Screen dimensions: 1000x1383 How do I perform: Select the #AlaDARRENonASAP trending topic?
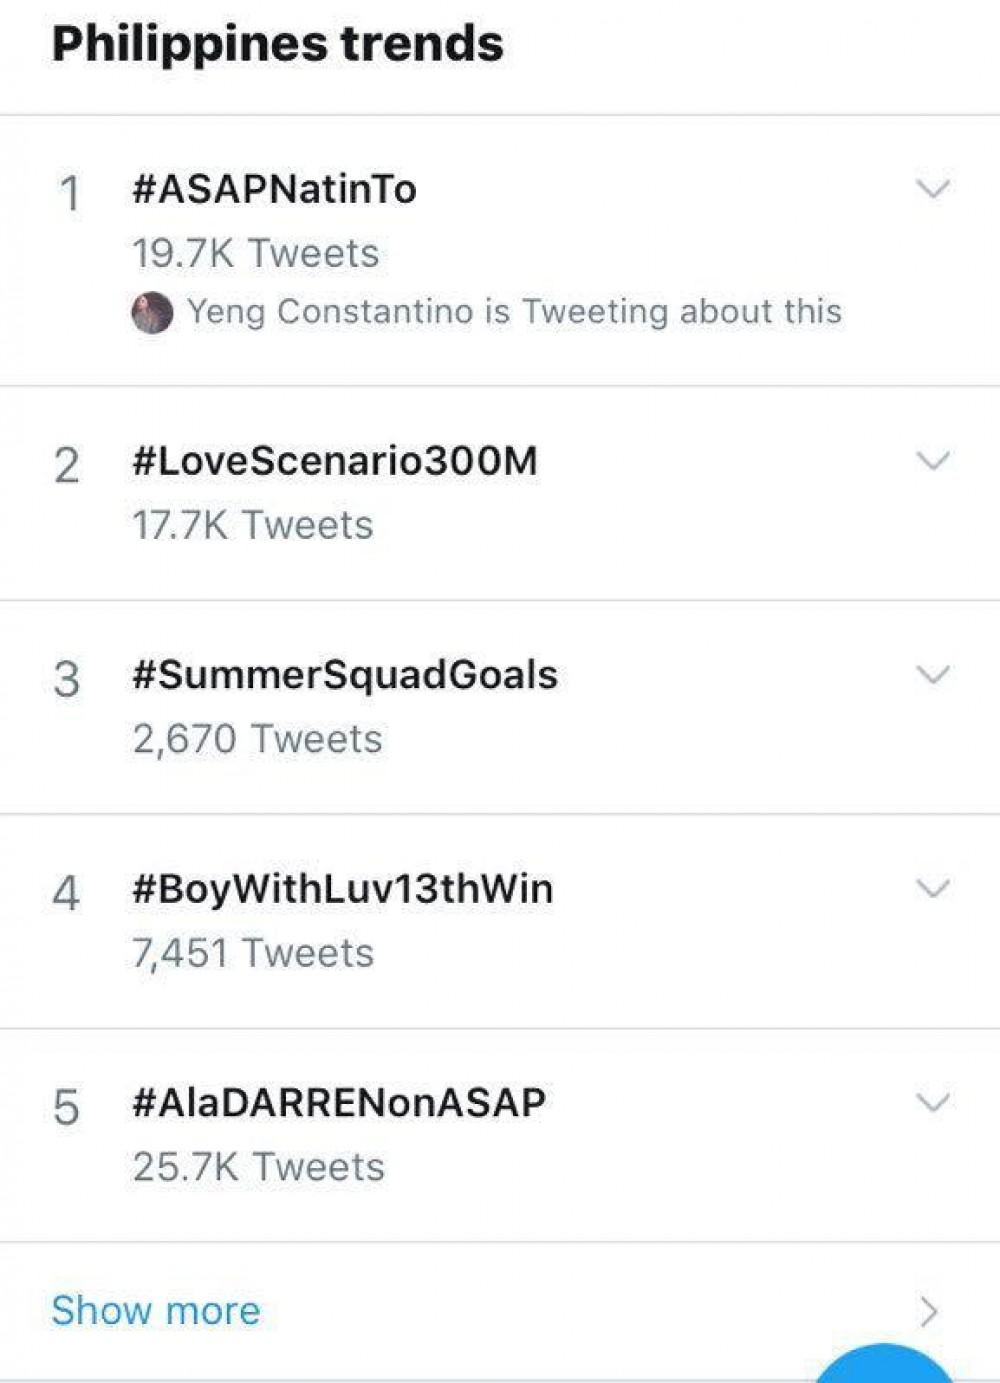[x=338, y=1103]
